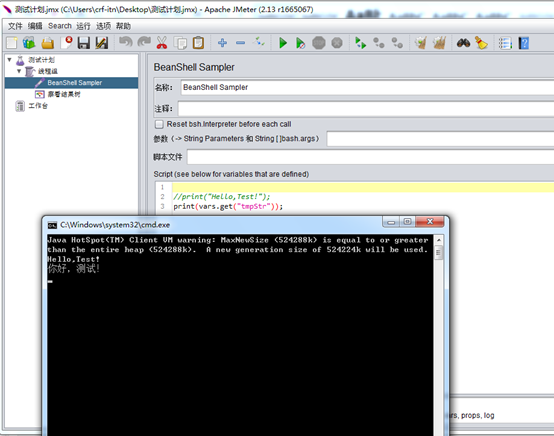
Task: Select 工作台 workbench node
Action: click(x=38, y=106)
